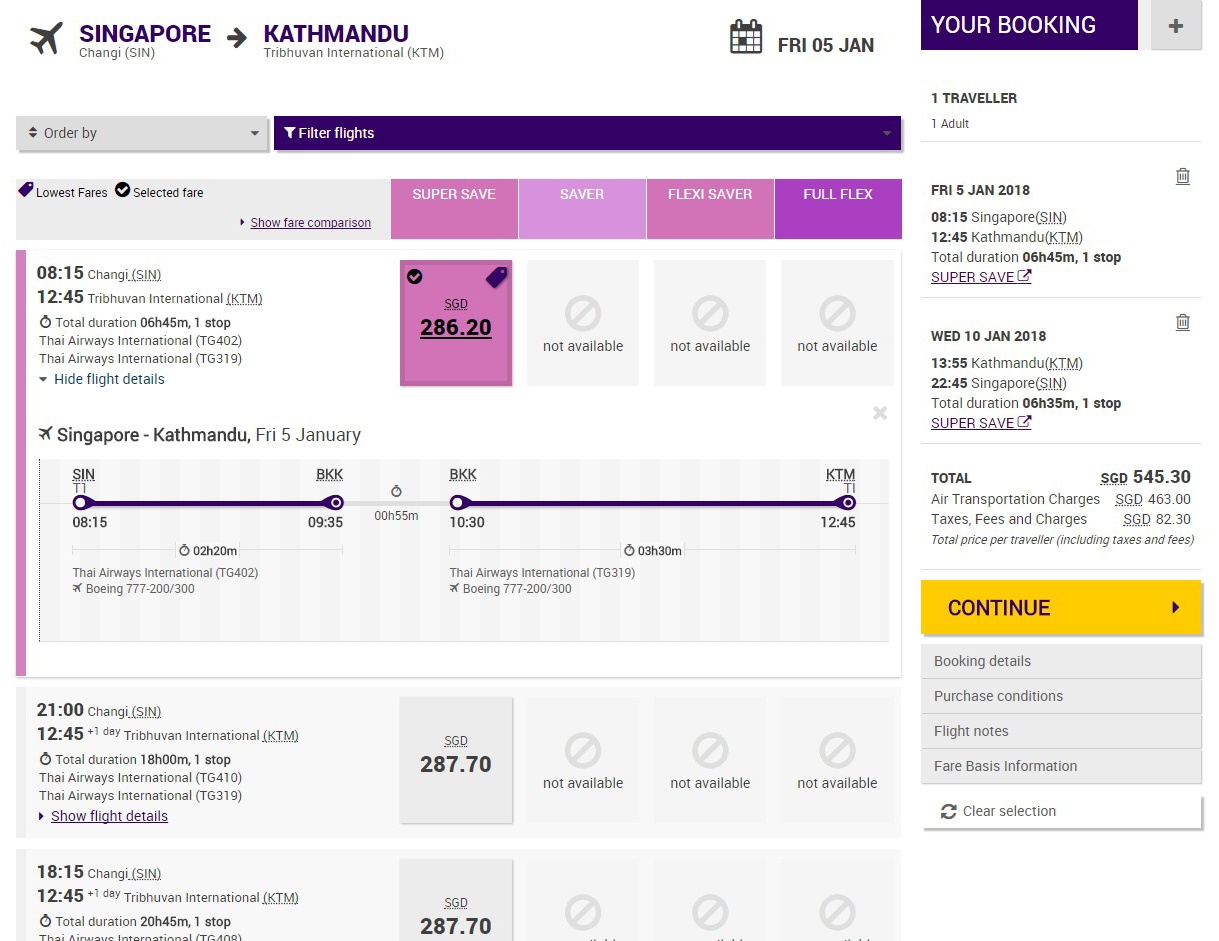Screen dimensions: 1219x941
Task: Click the Selected fare checkmark icon in legend
Action: coord(122,190)
